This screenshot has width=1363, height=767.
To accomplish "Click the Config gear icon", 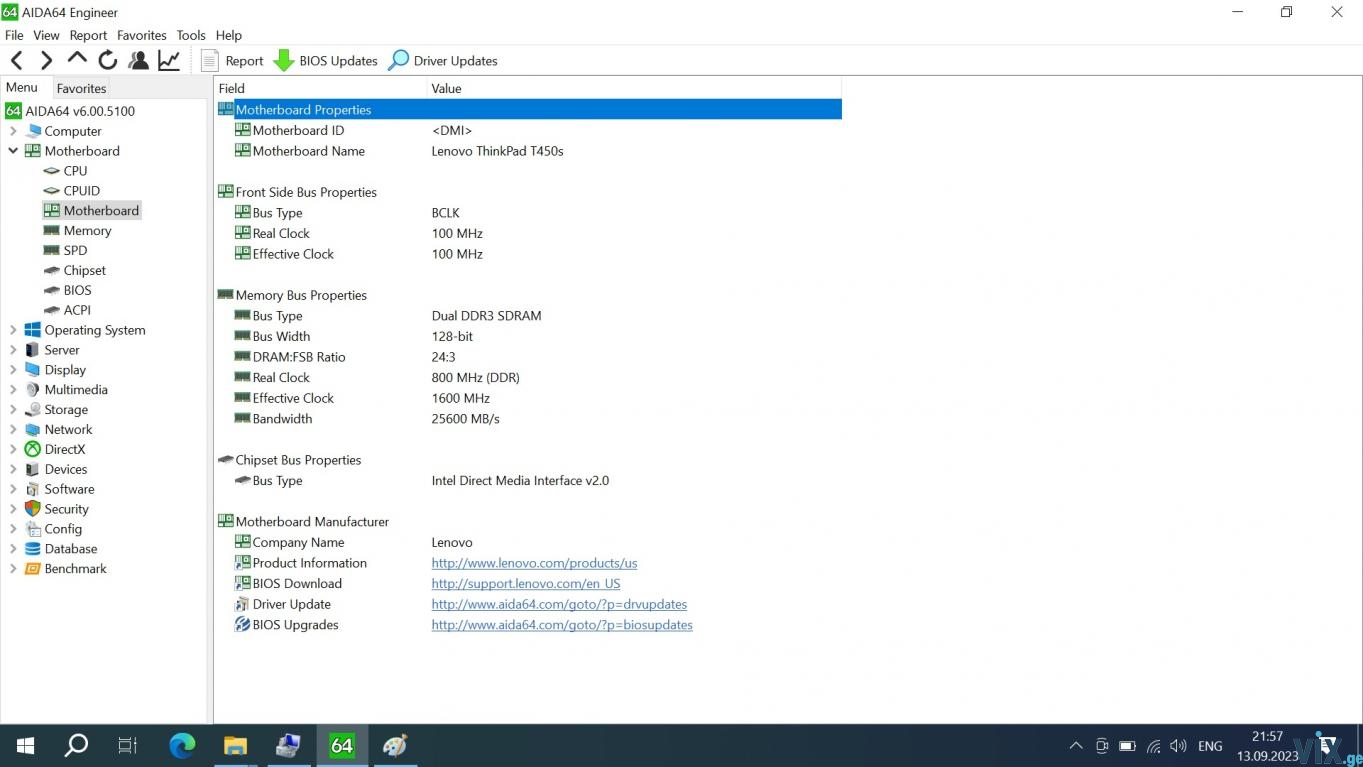I will (x=32, y=529).
